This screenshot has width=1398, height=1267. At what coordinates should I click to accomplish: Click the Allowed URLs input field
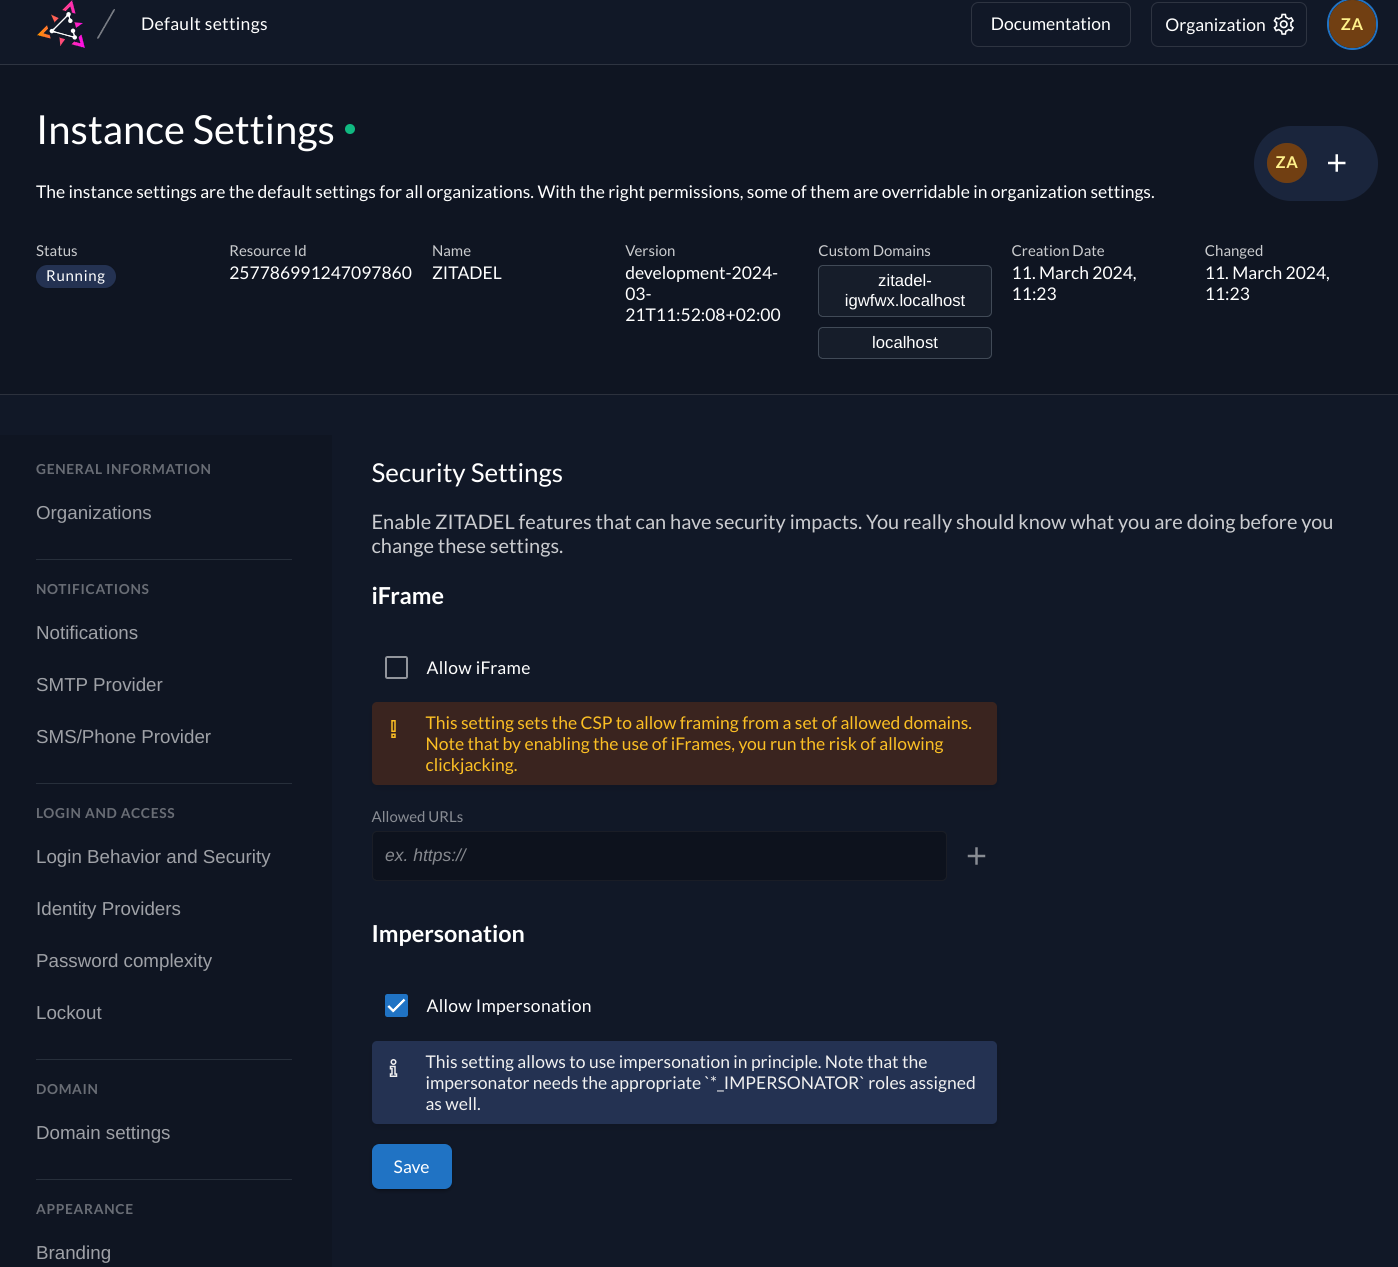[658, 856]
